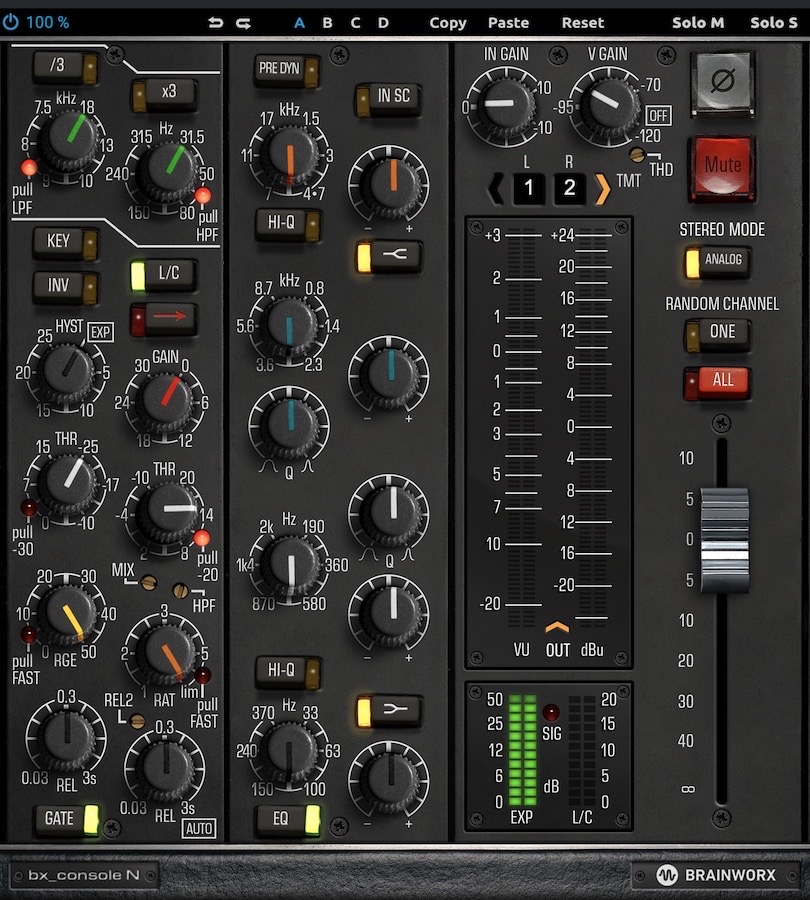This screenshot has height=900, width=810.
Task: Select preset bank D
Action: tap(383, 22)
